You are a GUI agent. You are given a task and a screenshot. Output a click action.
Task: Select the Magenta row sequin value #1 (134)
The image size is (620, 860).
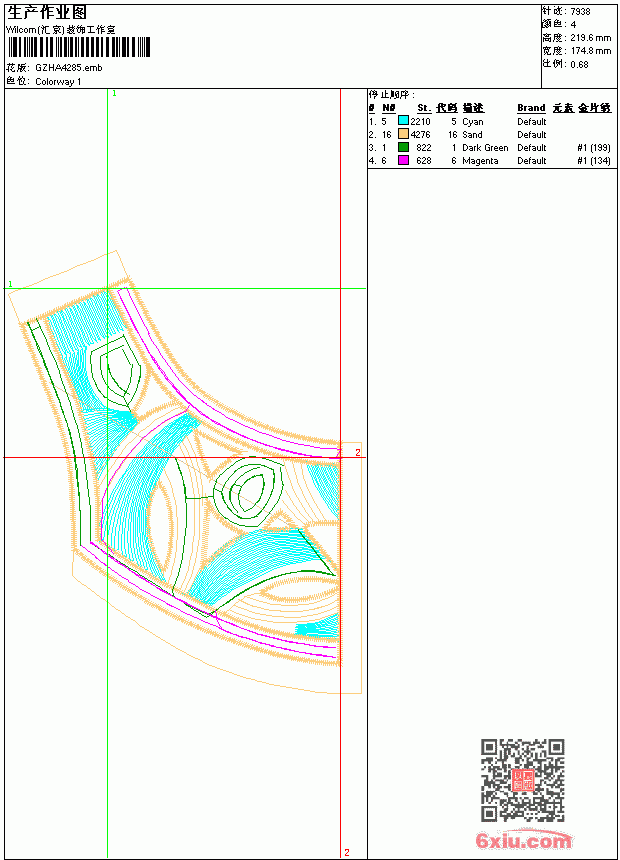click(x=594, y=161)
